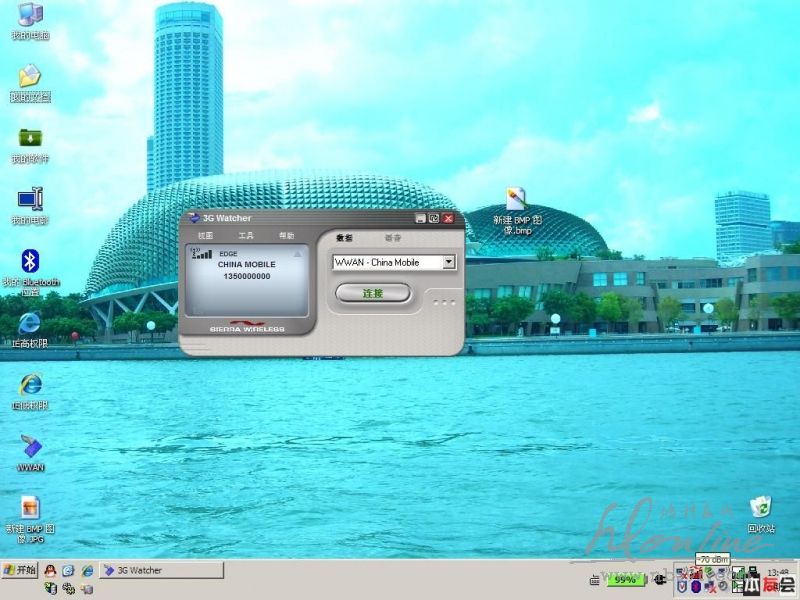800x600 pixels.
Task: Open the 我的电脑 desktop icon
Action: pyautogui.click(x=30, y=16)
